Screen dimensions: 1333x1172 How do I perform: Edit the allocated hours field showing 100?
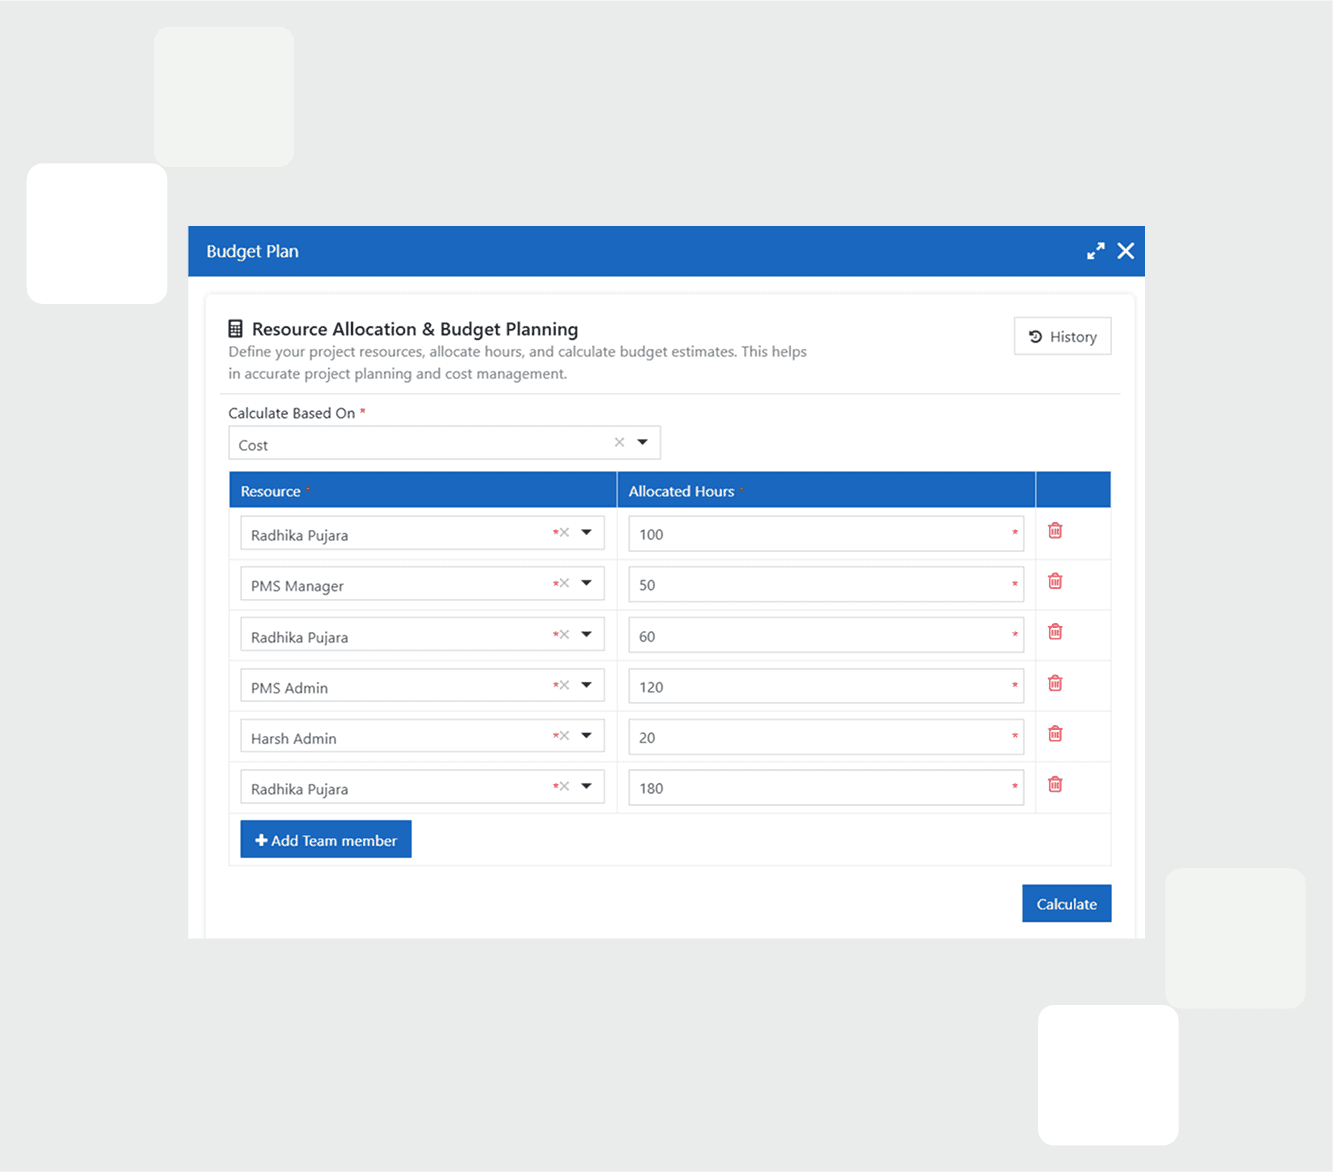click(x=826, y=534)
